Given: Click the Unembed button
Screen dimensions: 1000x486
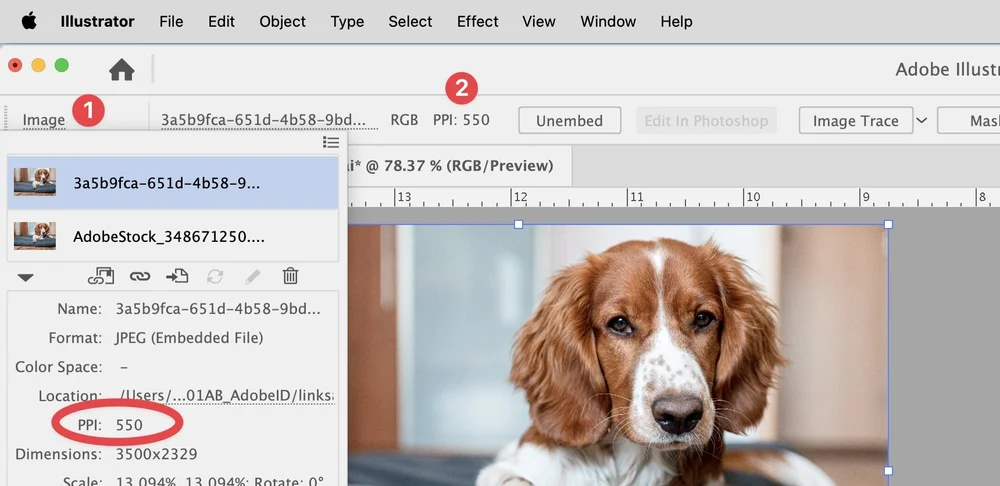Looking at the screenshot, I should pyautogui.click(x=570, y=121).
